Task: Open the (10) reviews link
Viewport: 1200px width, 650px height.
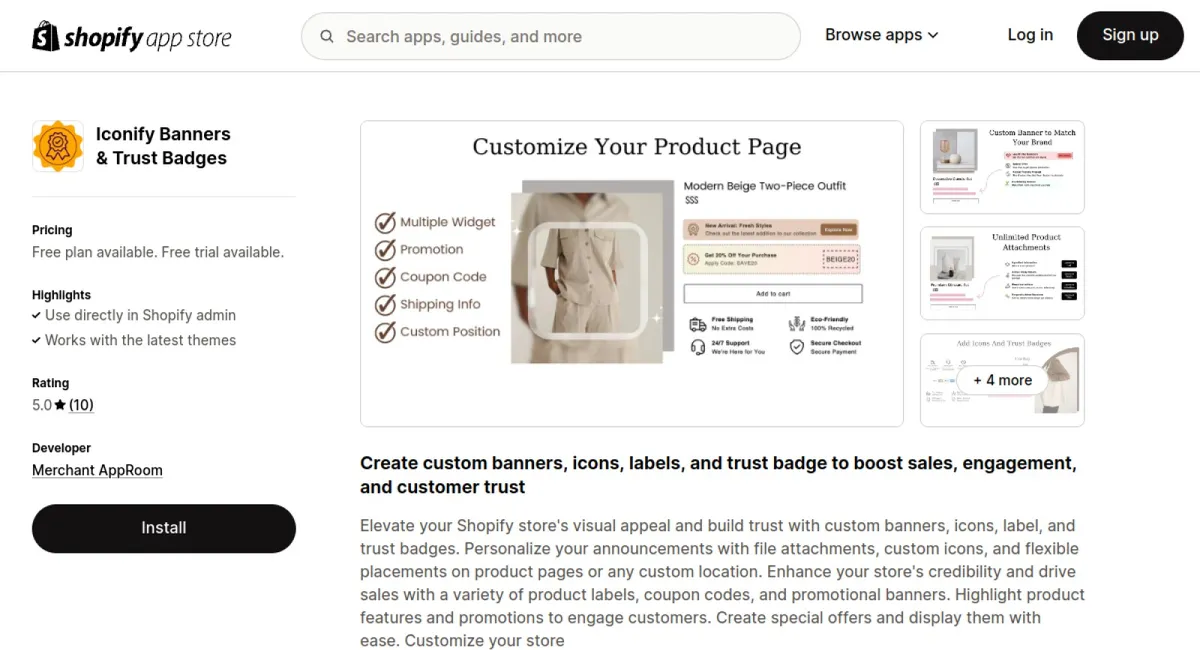Action: click(x=81, y=405)
